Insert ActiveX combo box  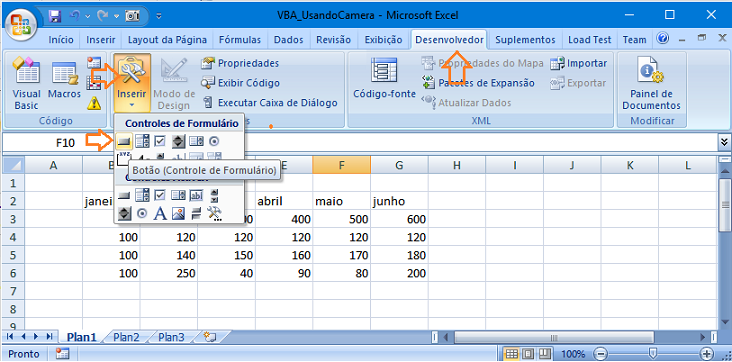142,195
